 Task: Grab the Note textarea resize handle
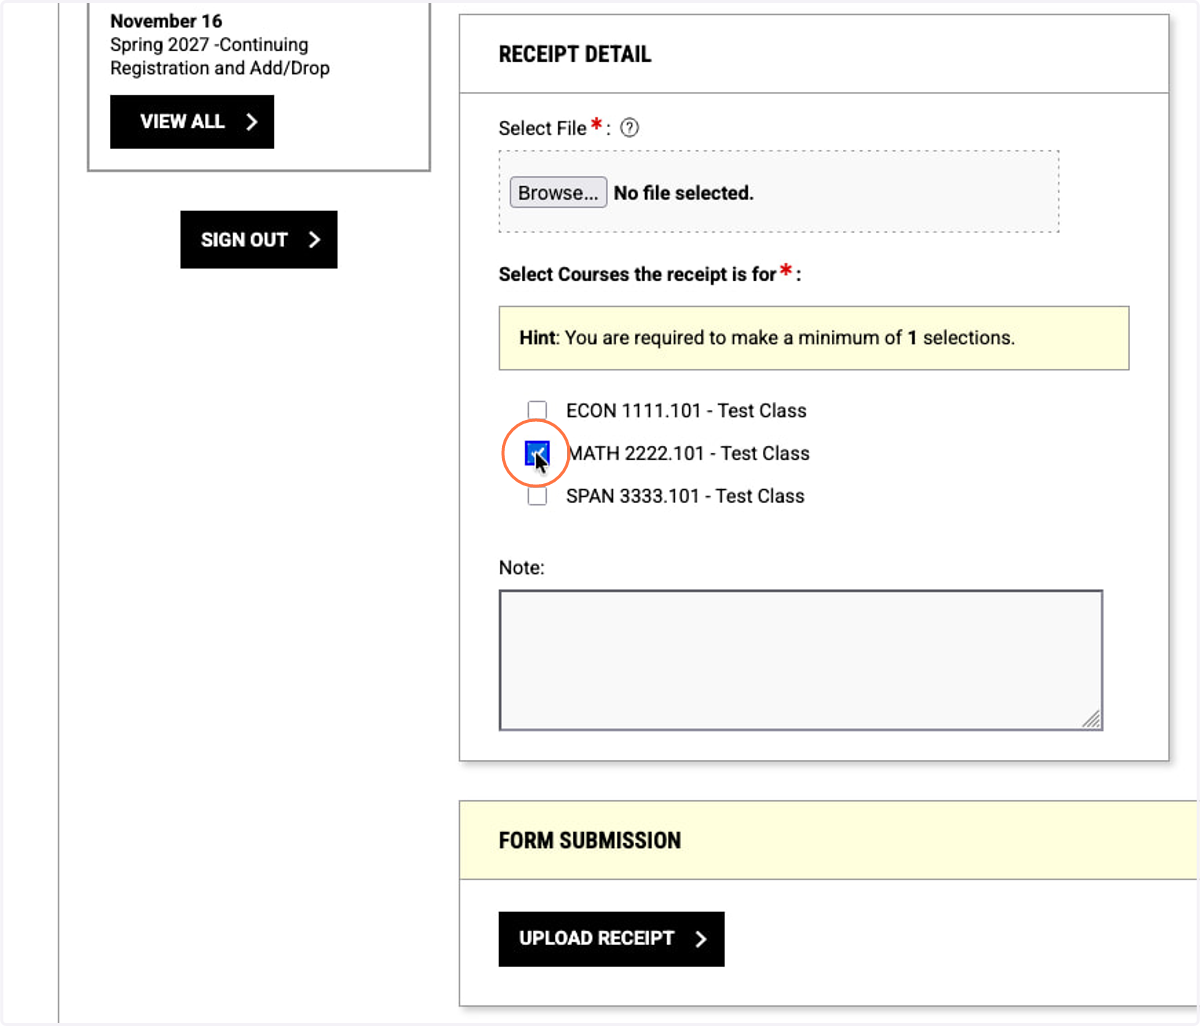pyautogui.click(x=1092, y=719)
